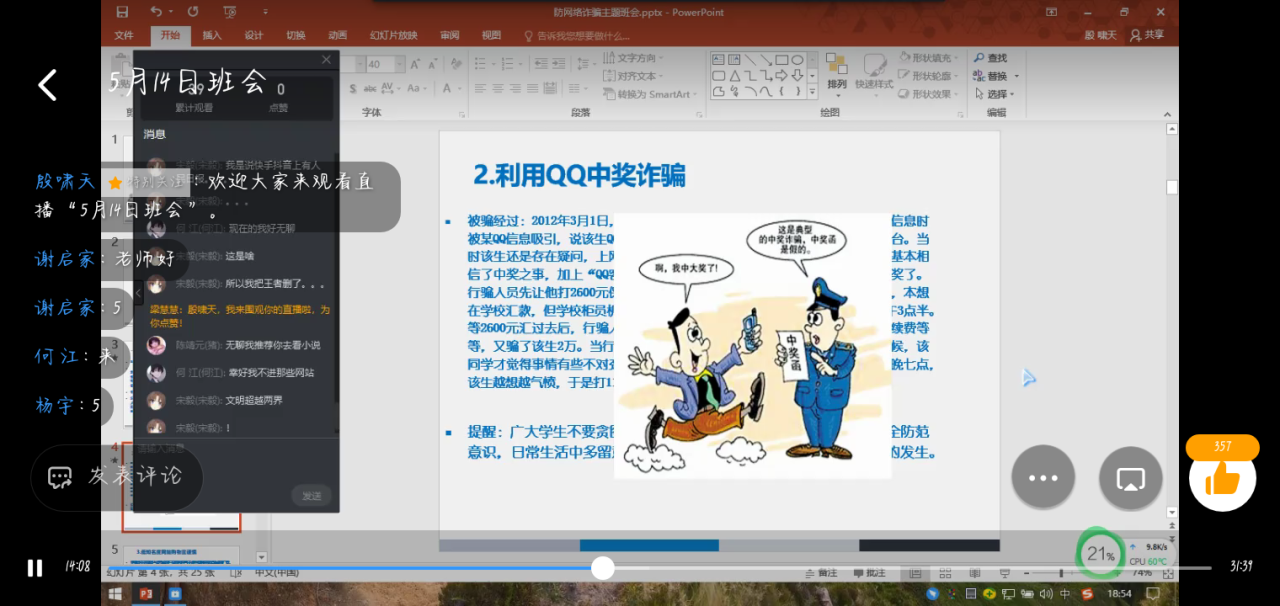This screenshot has width=1280, height=606.
Task: Switch to reading view icon
Action: point(975,573)
